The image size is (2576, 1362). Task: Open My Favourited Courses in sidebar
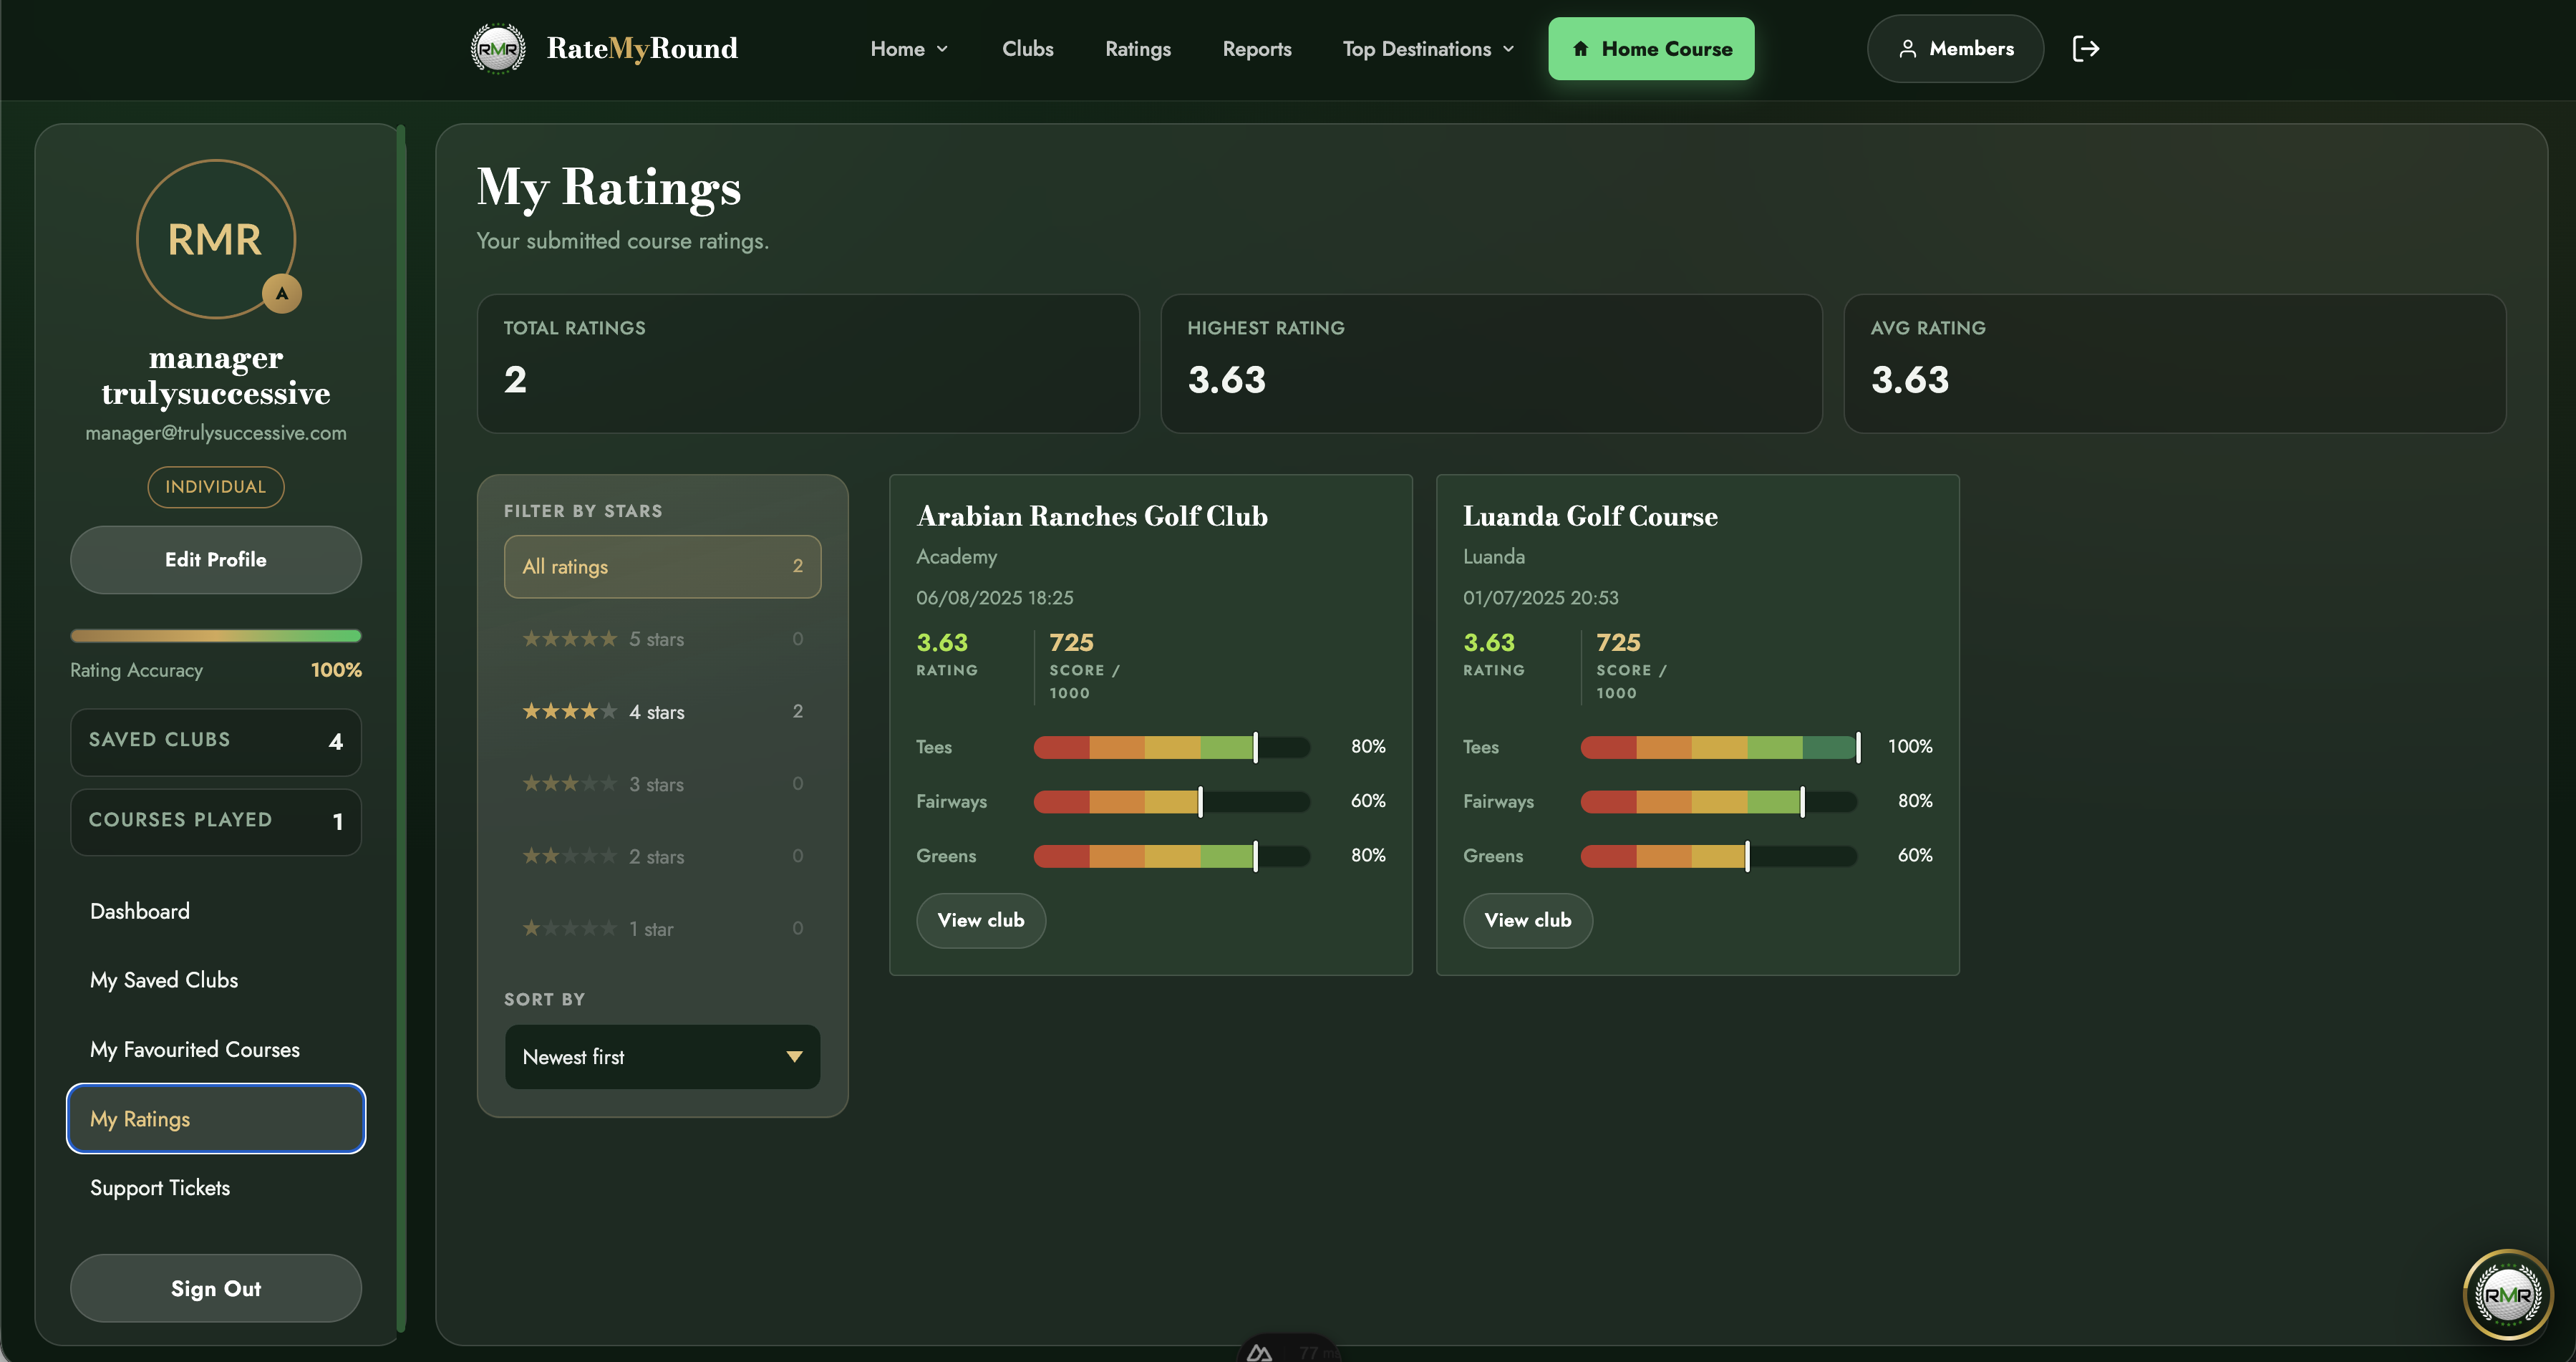(x=216, y=1050)
